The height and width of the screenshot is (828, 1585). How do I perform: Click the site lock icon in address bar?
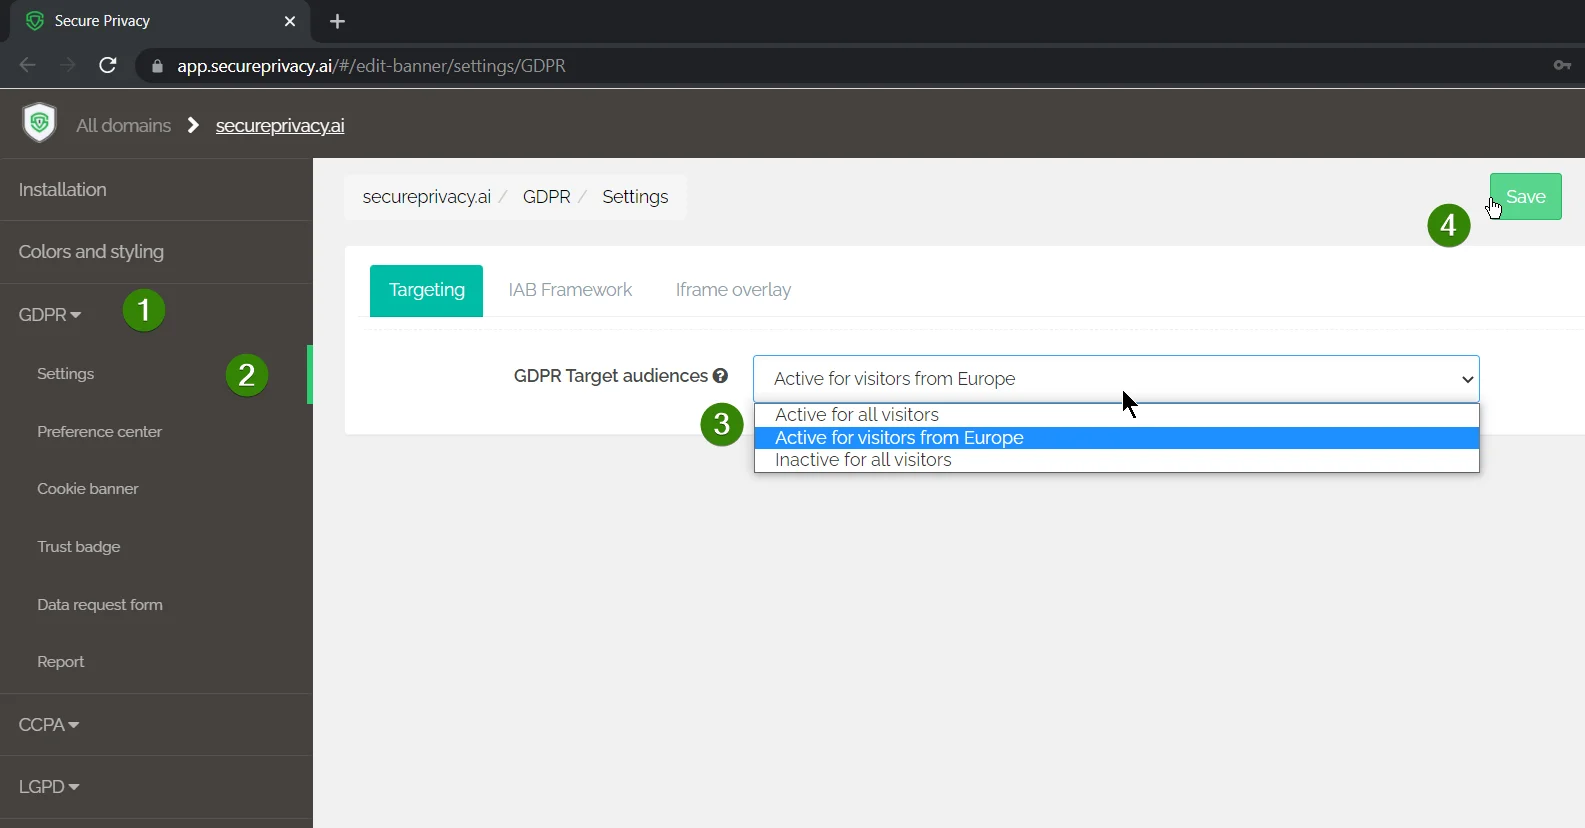click(157, 66)
